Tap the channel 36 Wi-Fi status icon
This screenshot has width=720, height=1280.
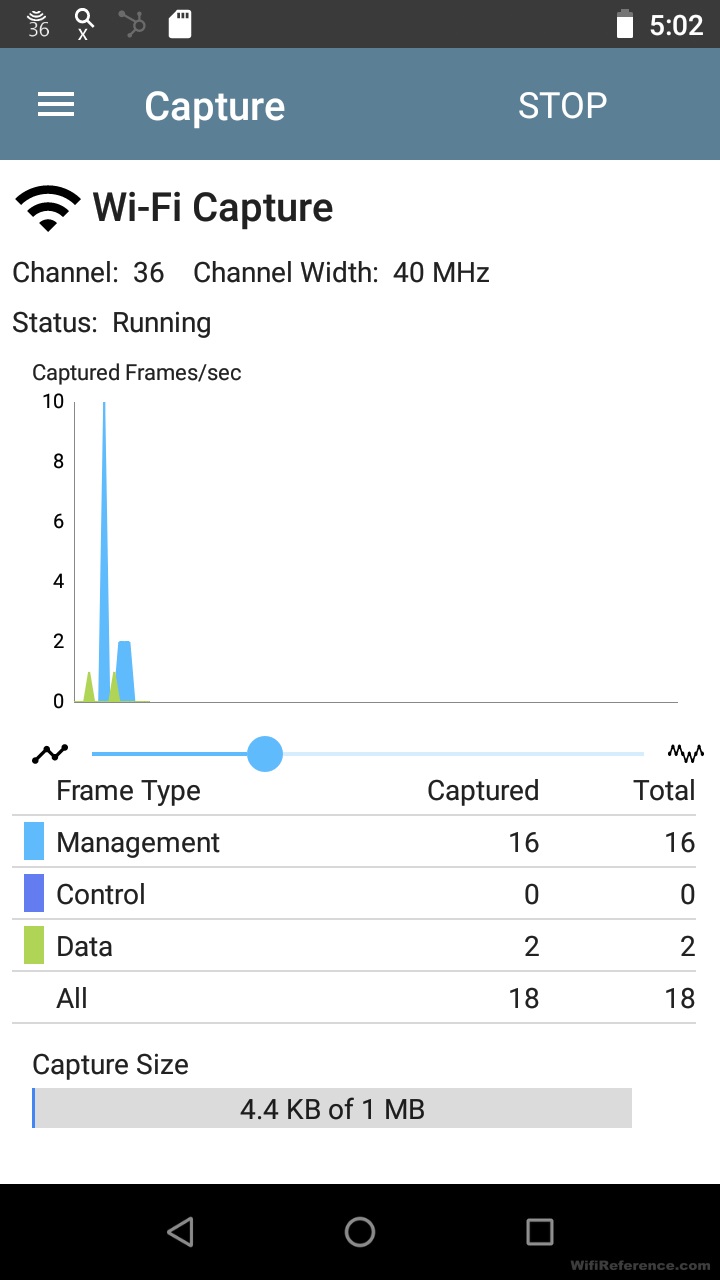click(38, 24)
